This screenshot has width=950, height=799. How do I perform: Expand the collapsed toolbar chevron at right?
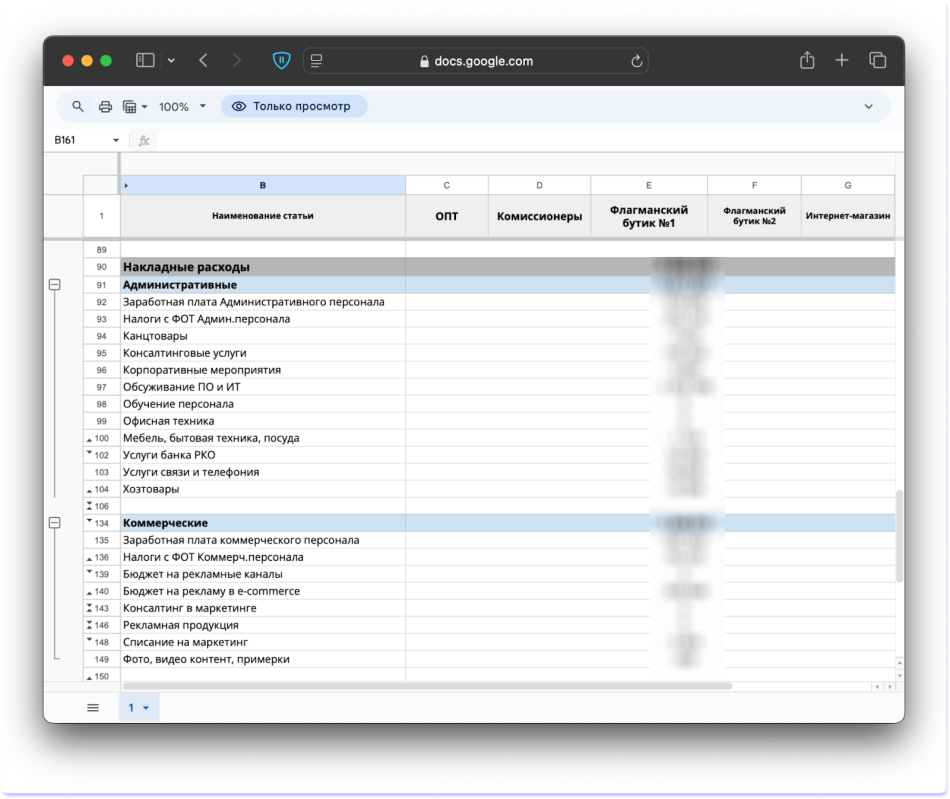pos(868,106)
